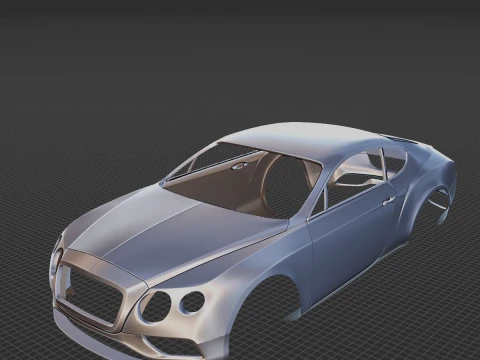This screenshot has width=480, height=360.
Task: Select the large round headlight opening rim
Action: point(155,307)
